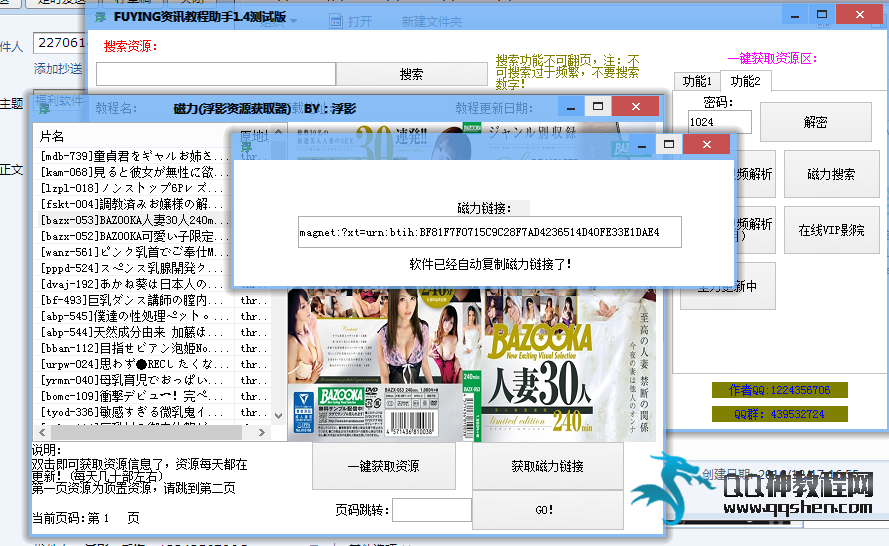The image size is (889, 546).
Task: Click horizontal scrollbar right arrow in list
Action: pos(261,432)
